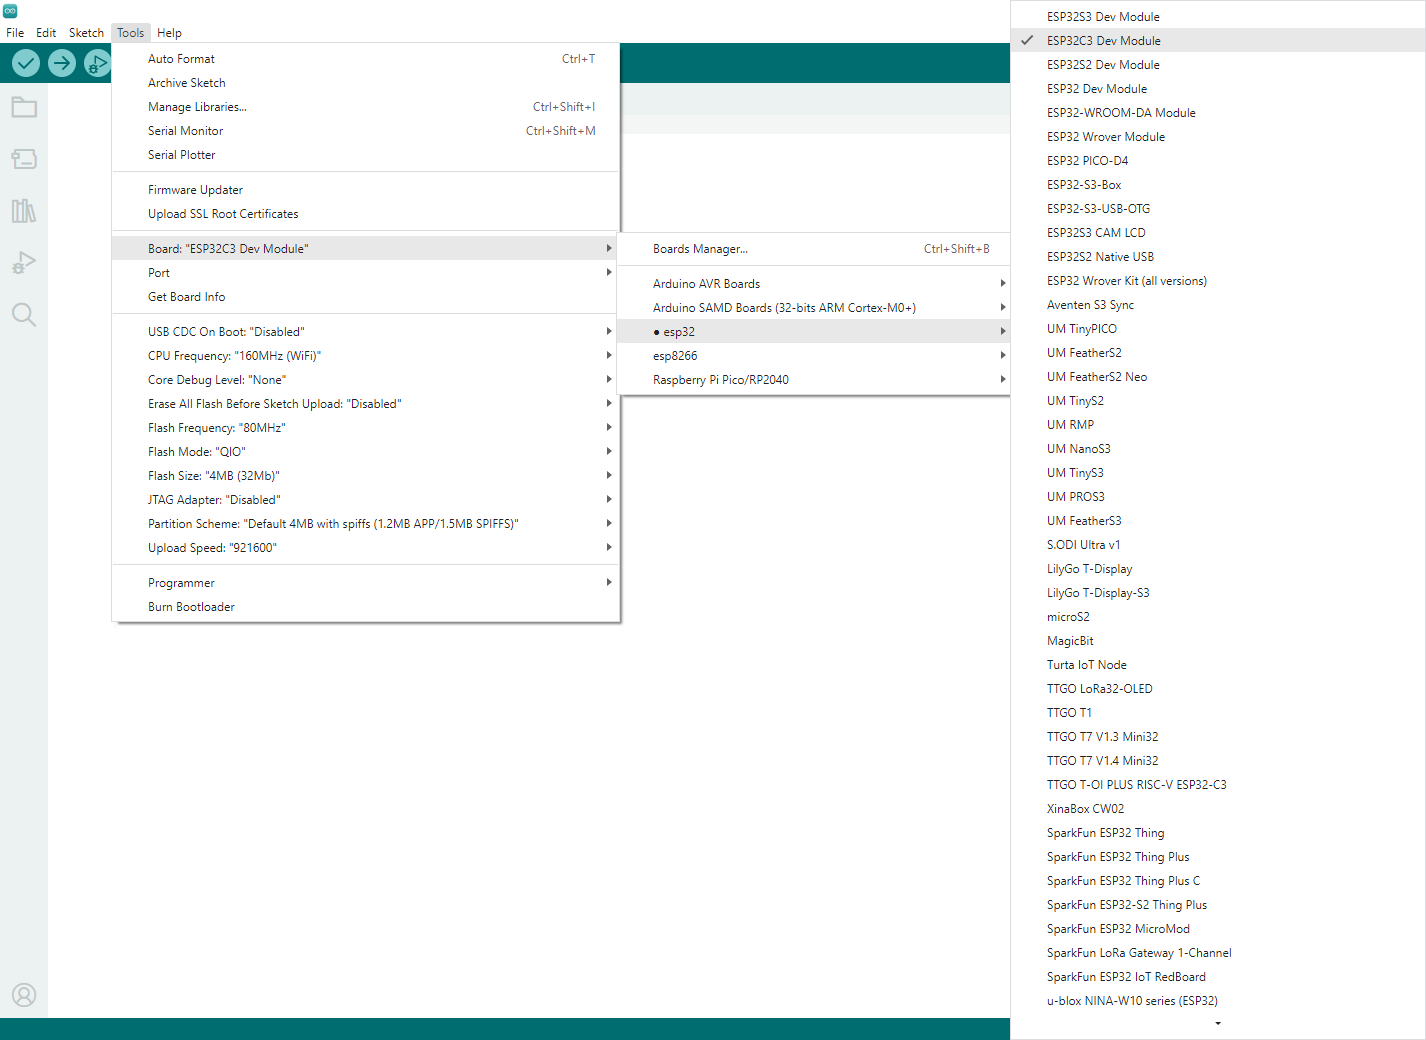
Task: Open the File menu
Action: point(15,33)
